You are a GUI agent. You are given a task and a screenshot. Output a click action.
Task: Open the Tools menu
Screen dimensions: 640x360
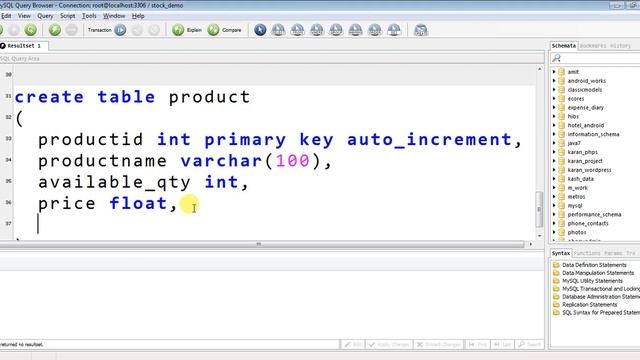point(89,16)
